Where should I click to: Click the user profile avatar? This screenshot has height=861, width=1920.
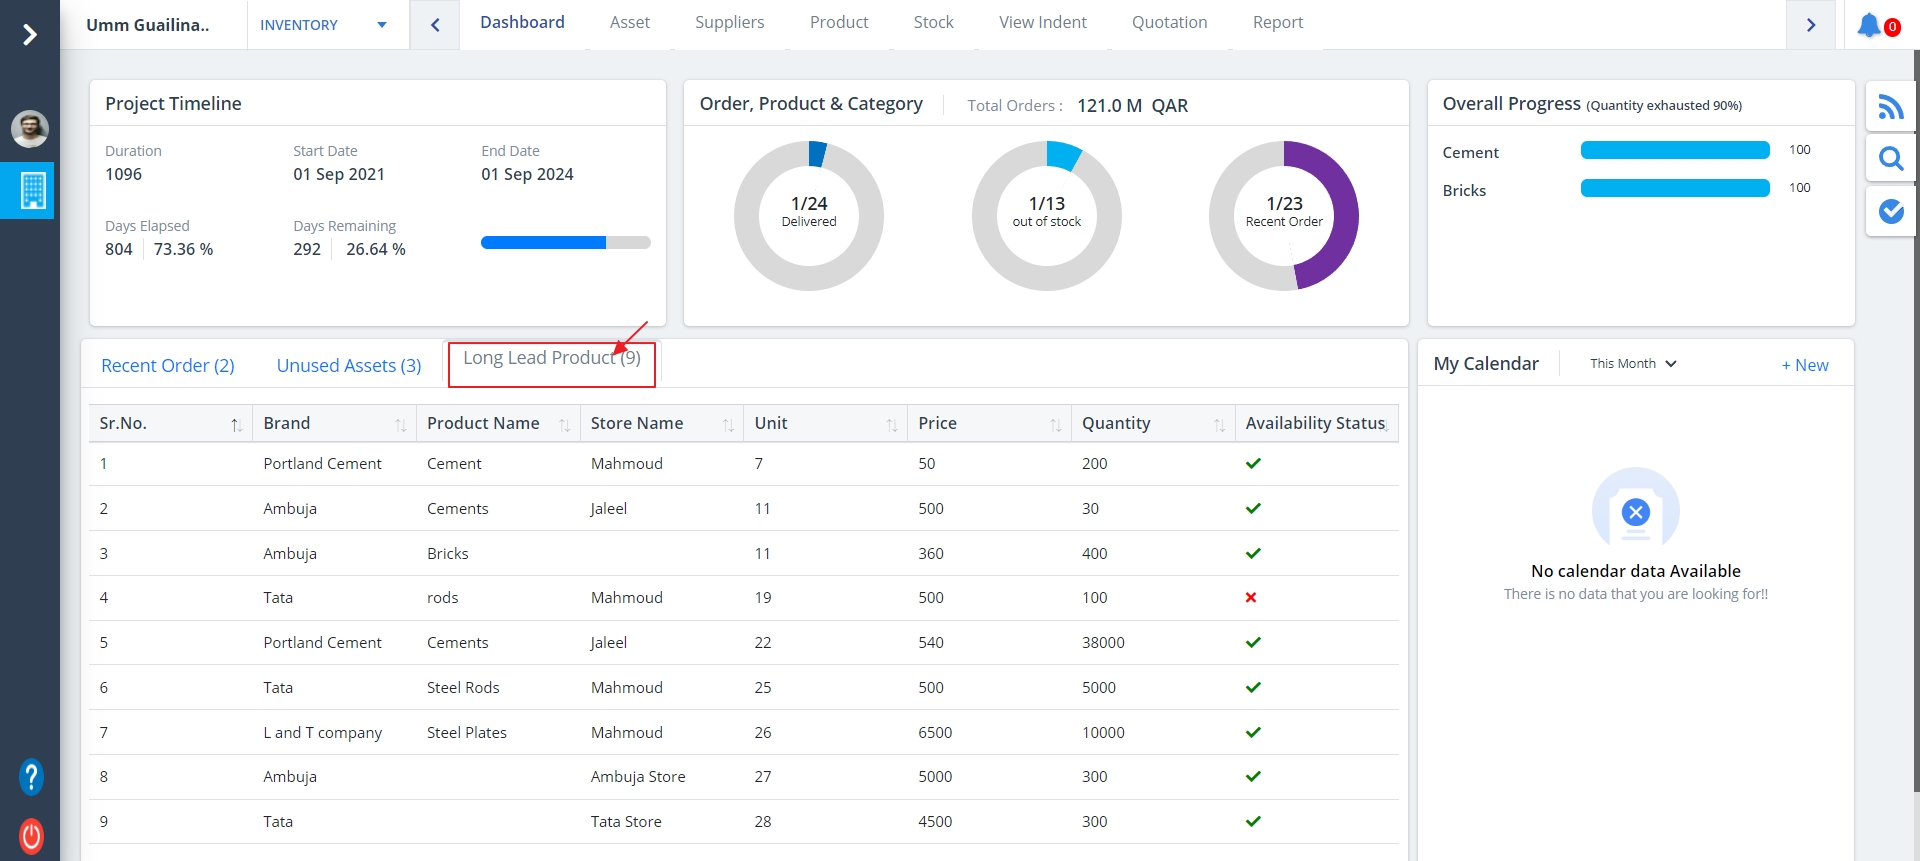tap(30, 129)
